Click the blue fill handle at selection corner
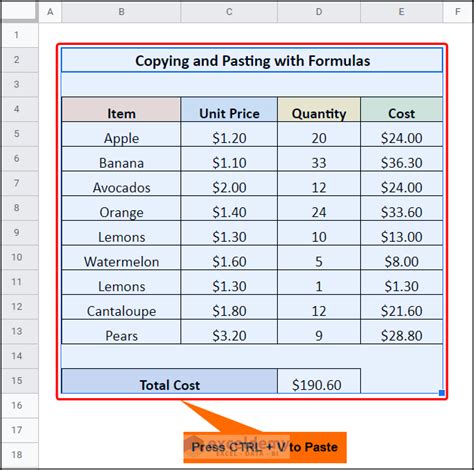Screen dimensions: 474x470 point(442,393)
